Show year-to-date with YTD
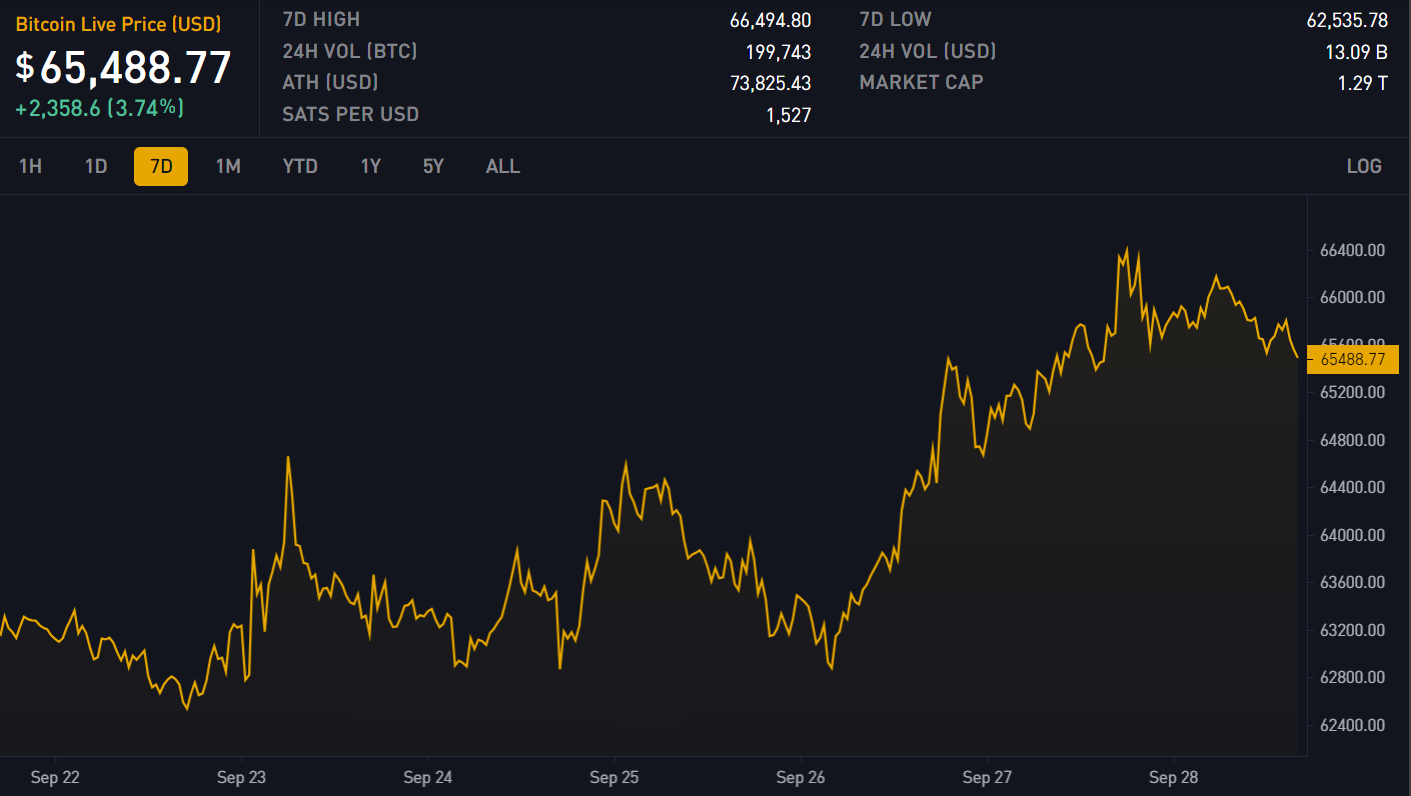 point(300,166)
